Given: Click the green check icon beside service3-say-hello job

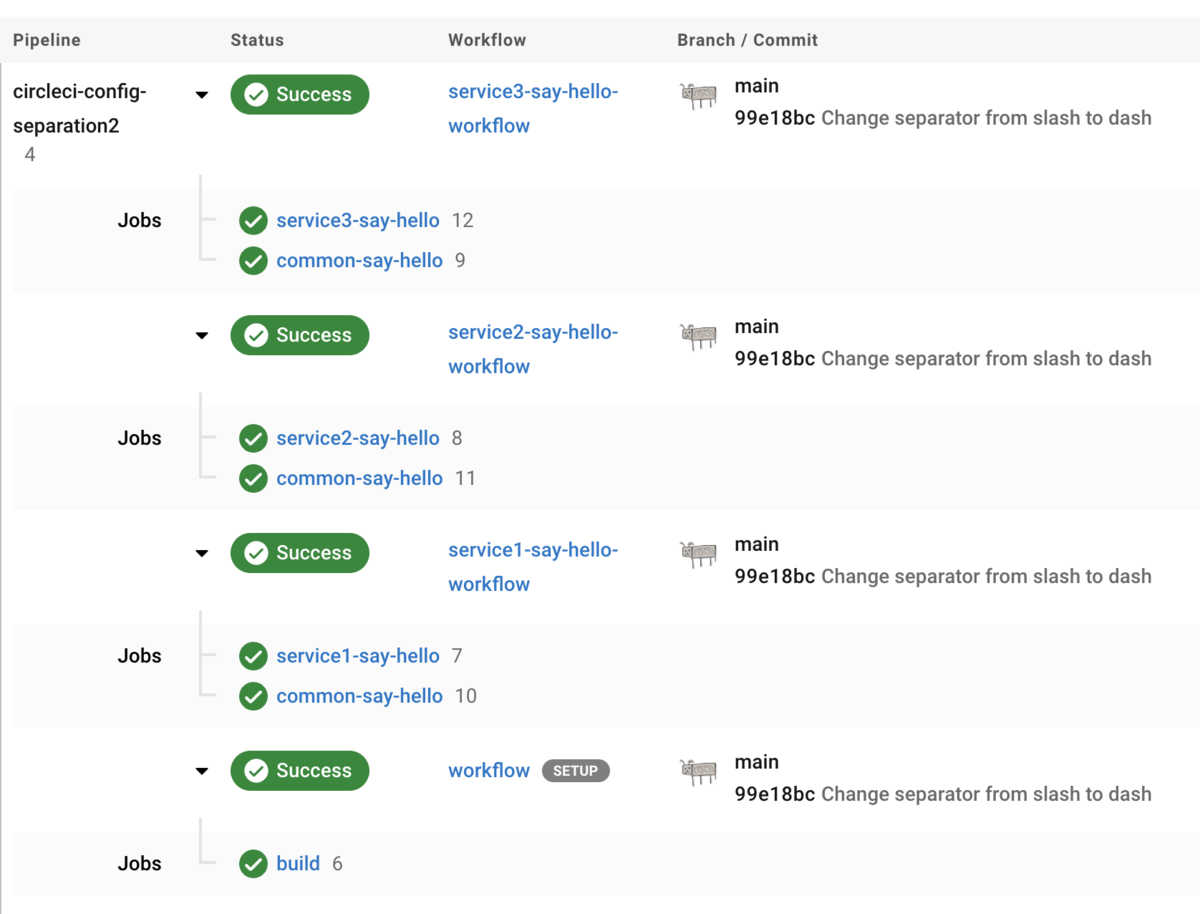Looking at the screenshot, I should point(254,221).
